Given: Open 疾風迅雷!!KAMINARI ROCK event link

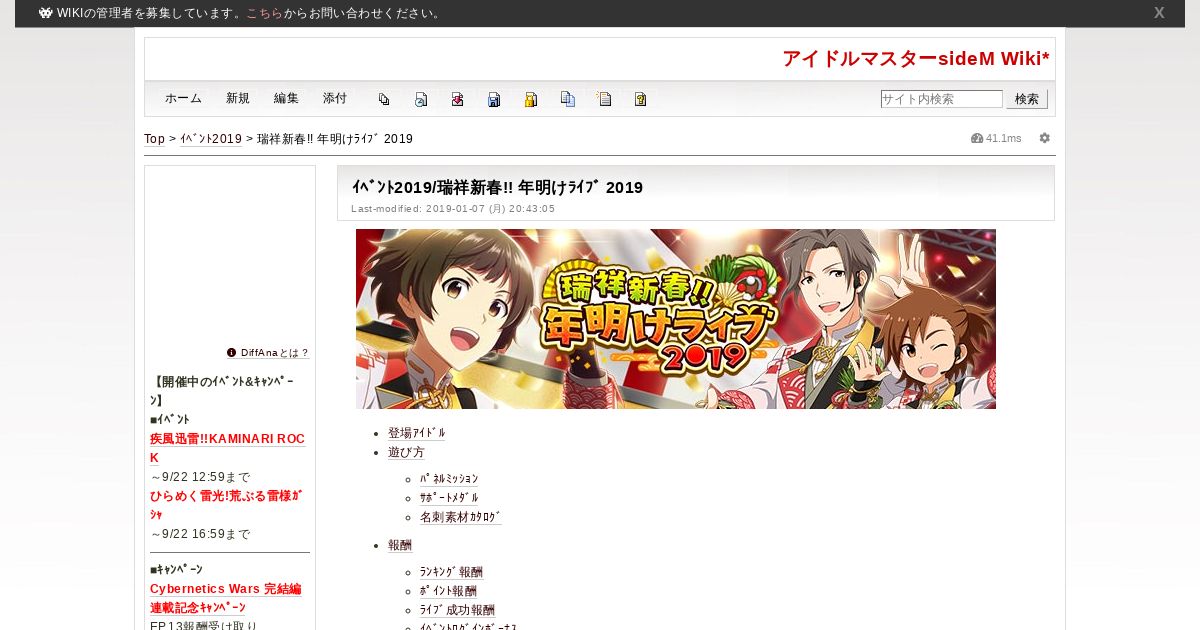Looking at the screenshot, I should [227, 448].
